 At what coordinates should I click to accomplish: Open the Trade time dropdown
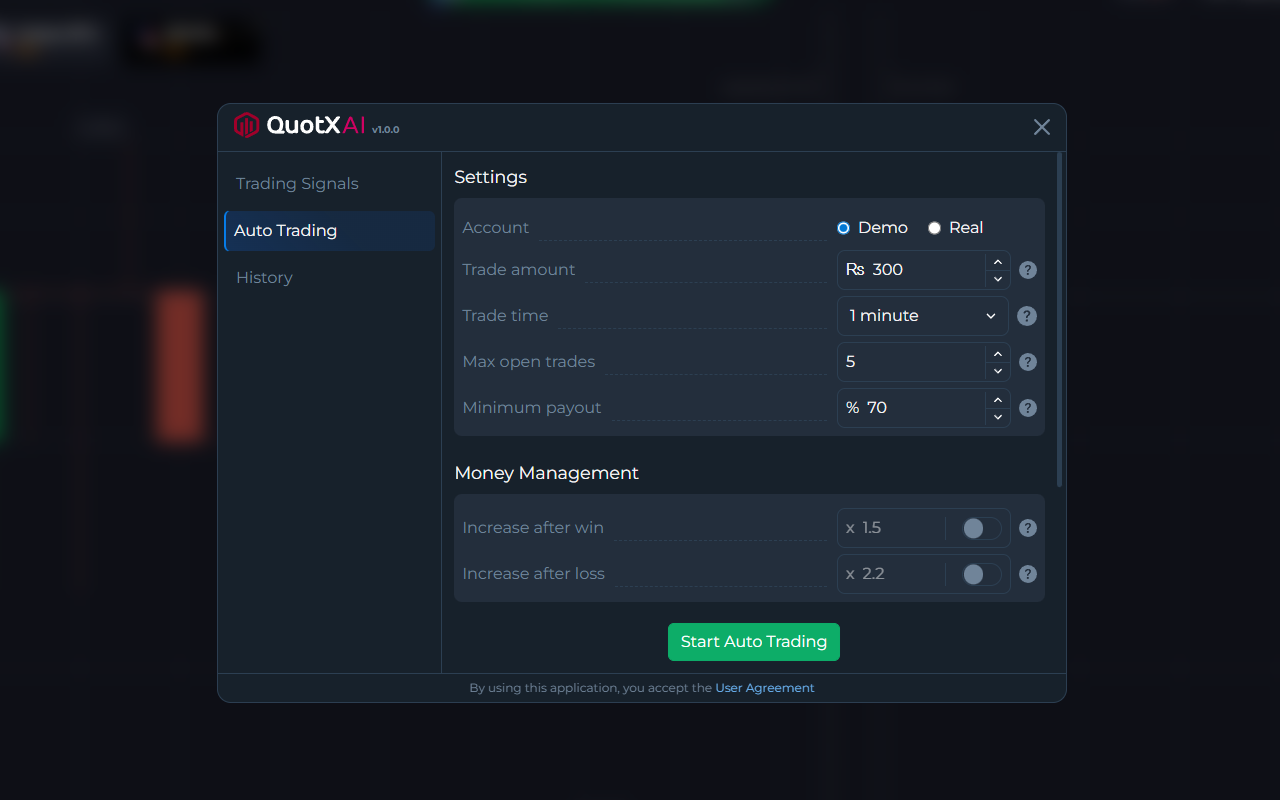[x=923, y=316]
